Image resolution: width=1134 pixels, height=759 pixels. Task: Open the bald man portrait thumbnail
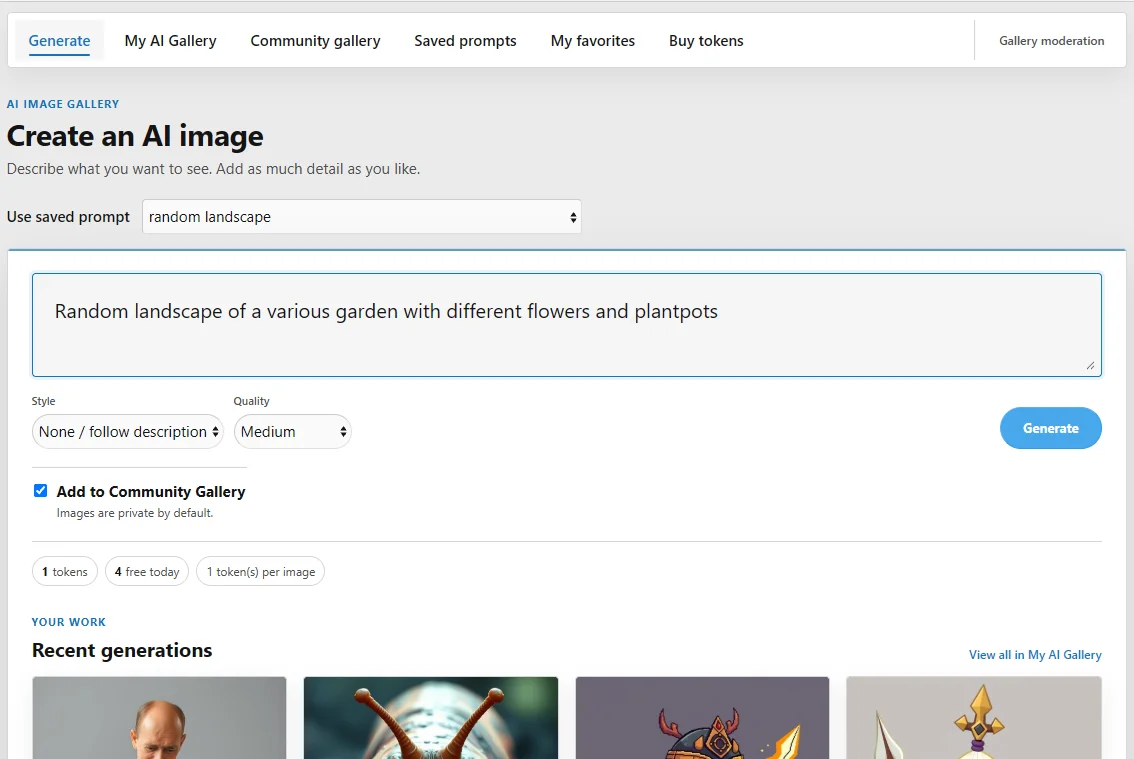(x=159, y=718)
